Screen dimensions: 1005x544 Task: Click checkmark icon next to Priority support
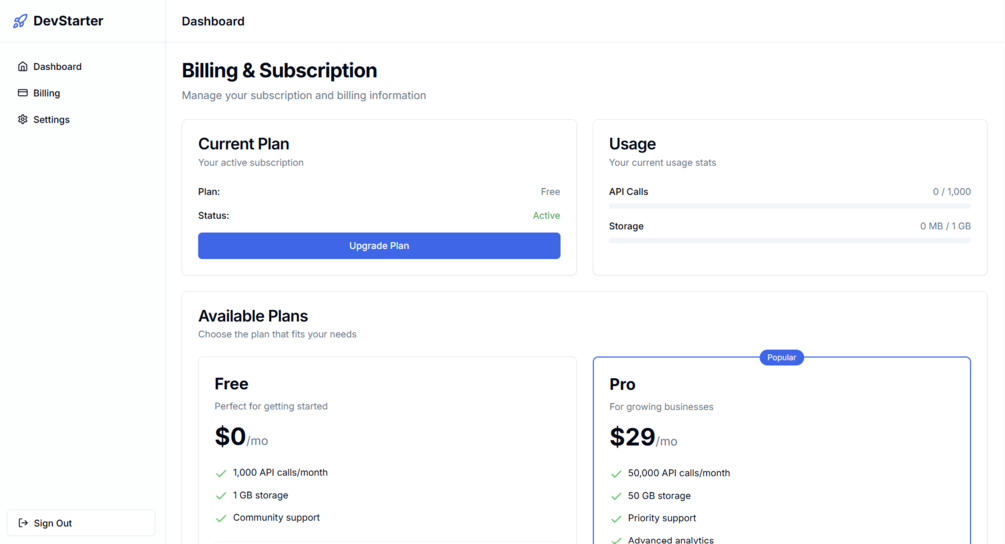(x=616, y=518)
